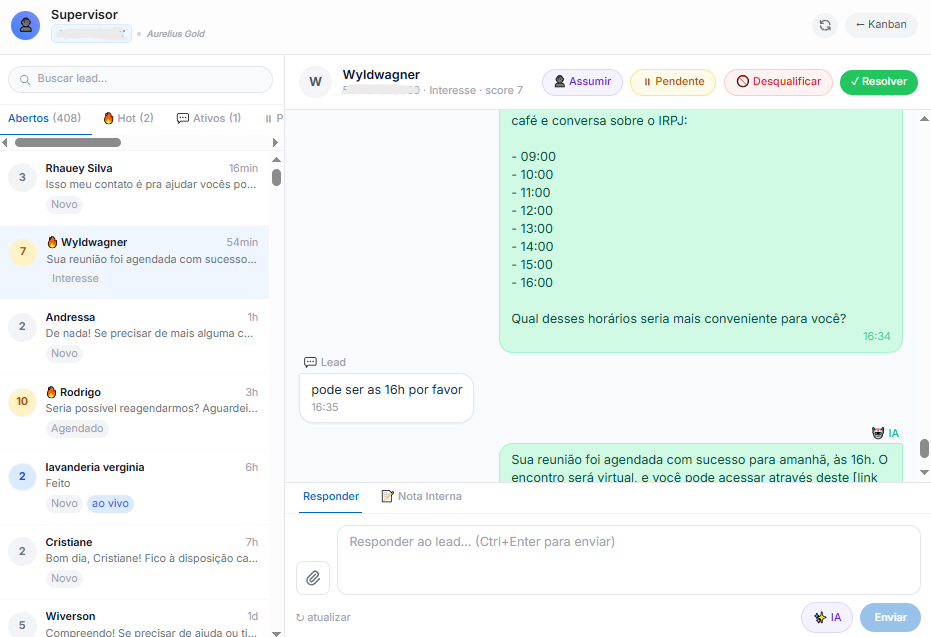Viewport: 931px width, 637px height.
Task: Switch to the Ativos (1) tab
Action: tap(208, 118)
